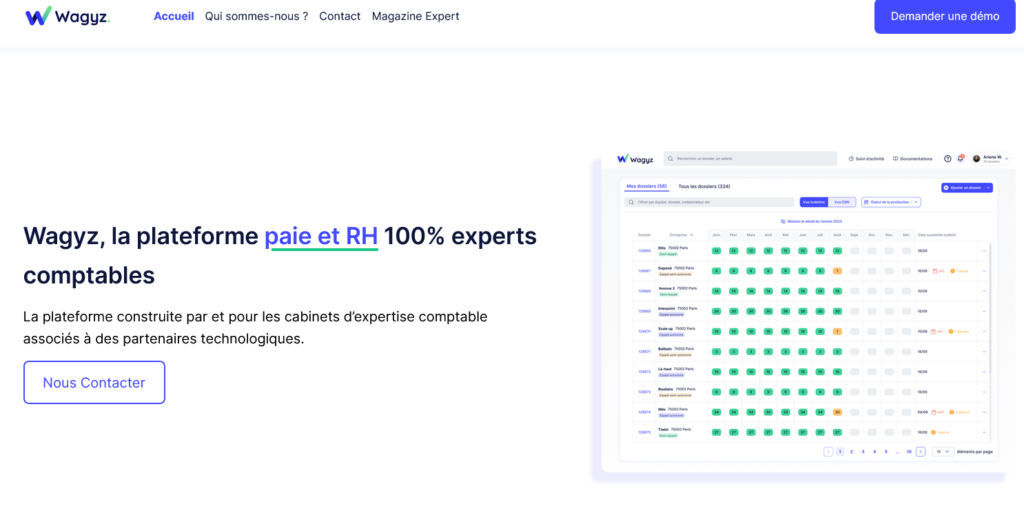Select the 'Vue bulletins' toggle
The image size is (1024, 531).
click(x=814, y=202)
